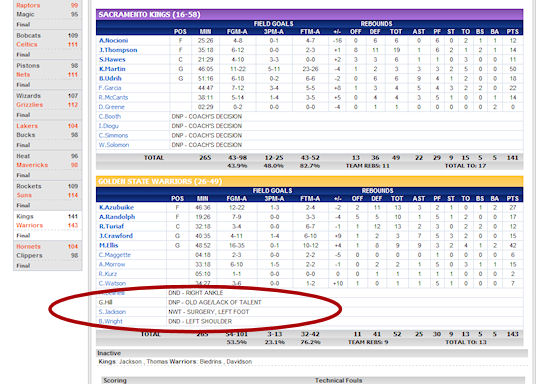Open Pistons vs Nets game entry
This screenshot has width=540, height=384.
pos(48,74)
